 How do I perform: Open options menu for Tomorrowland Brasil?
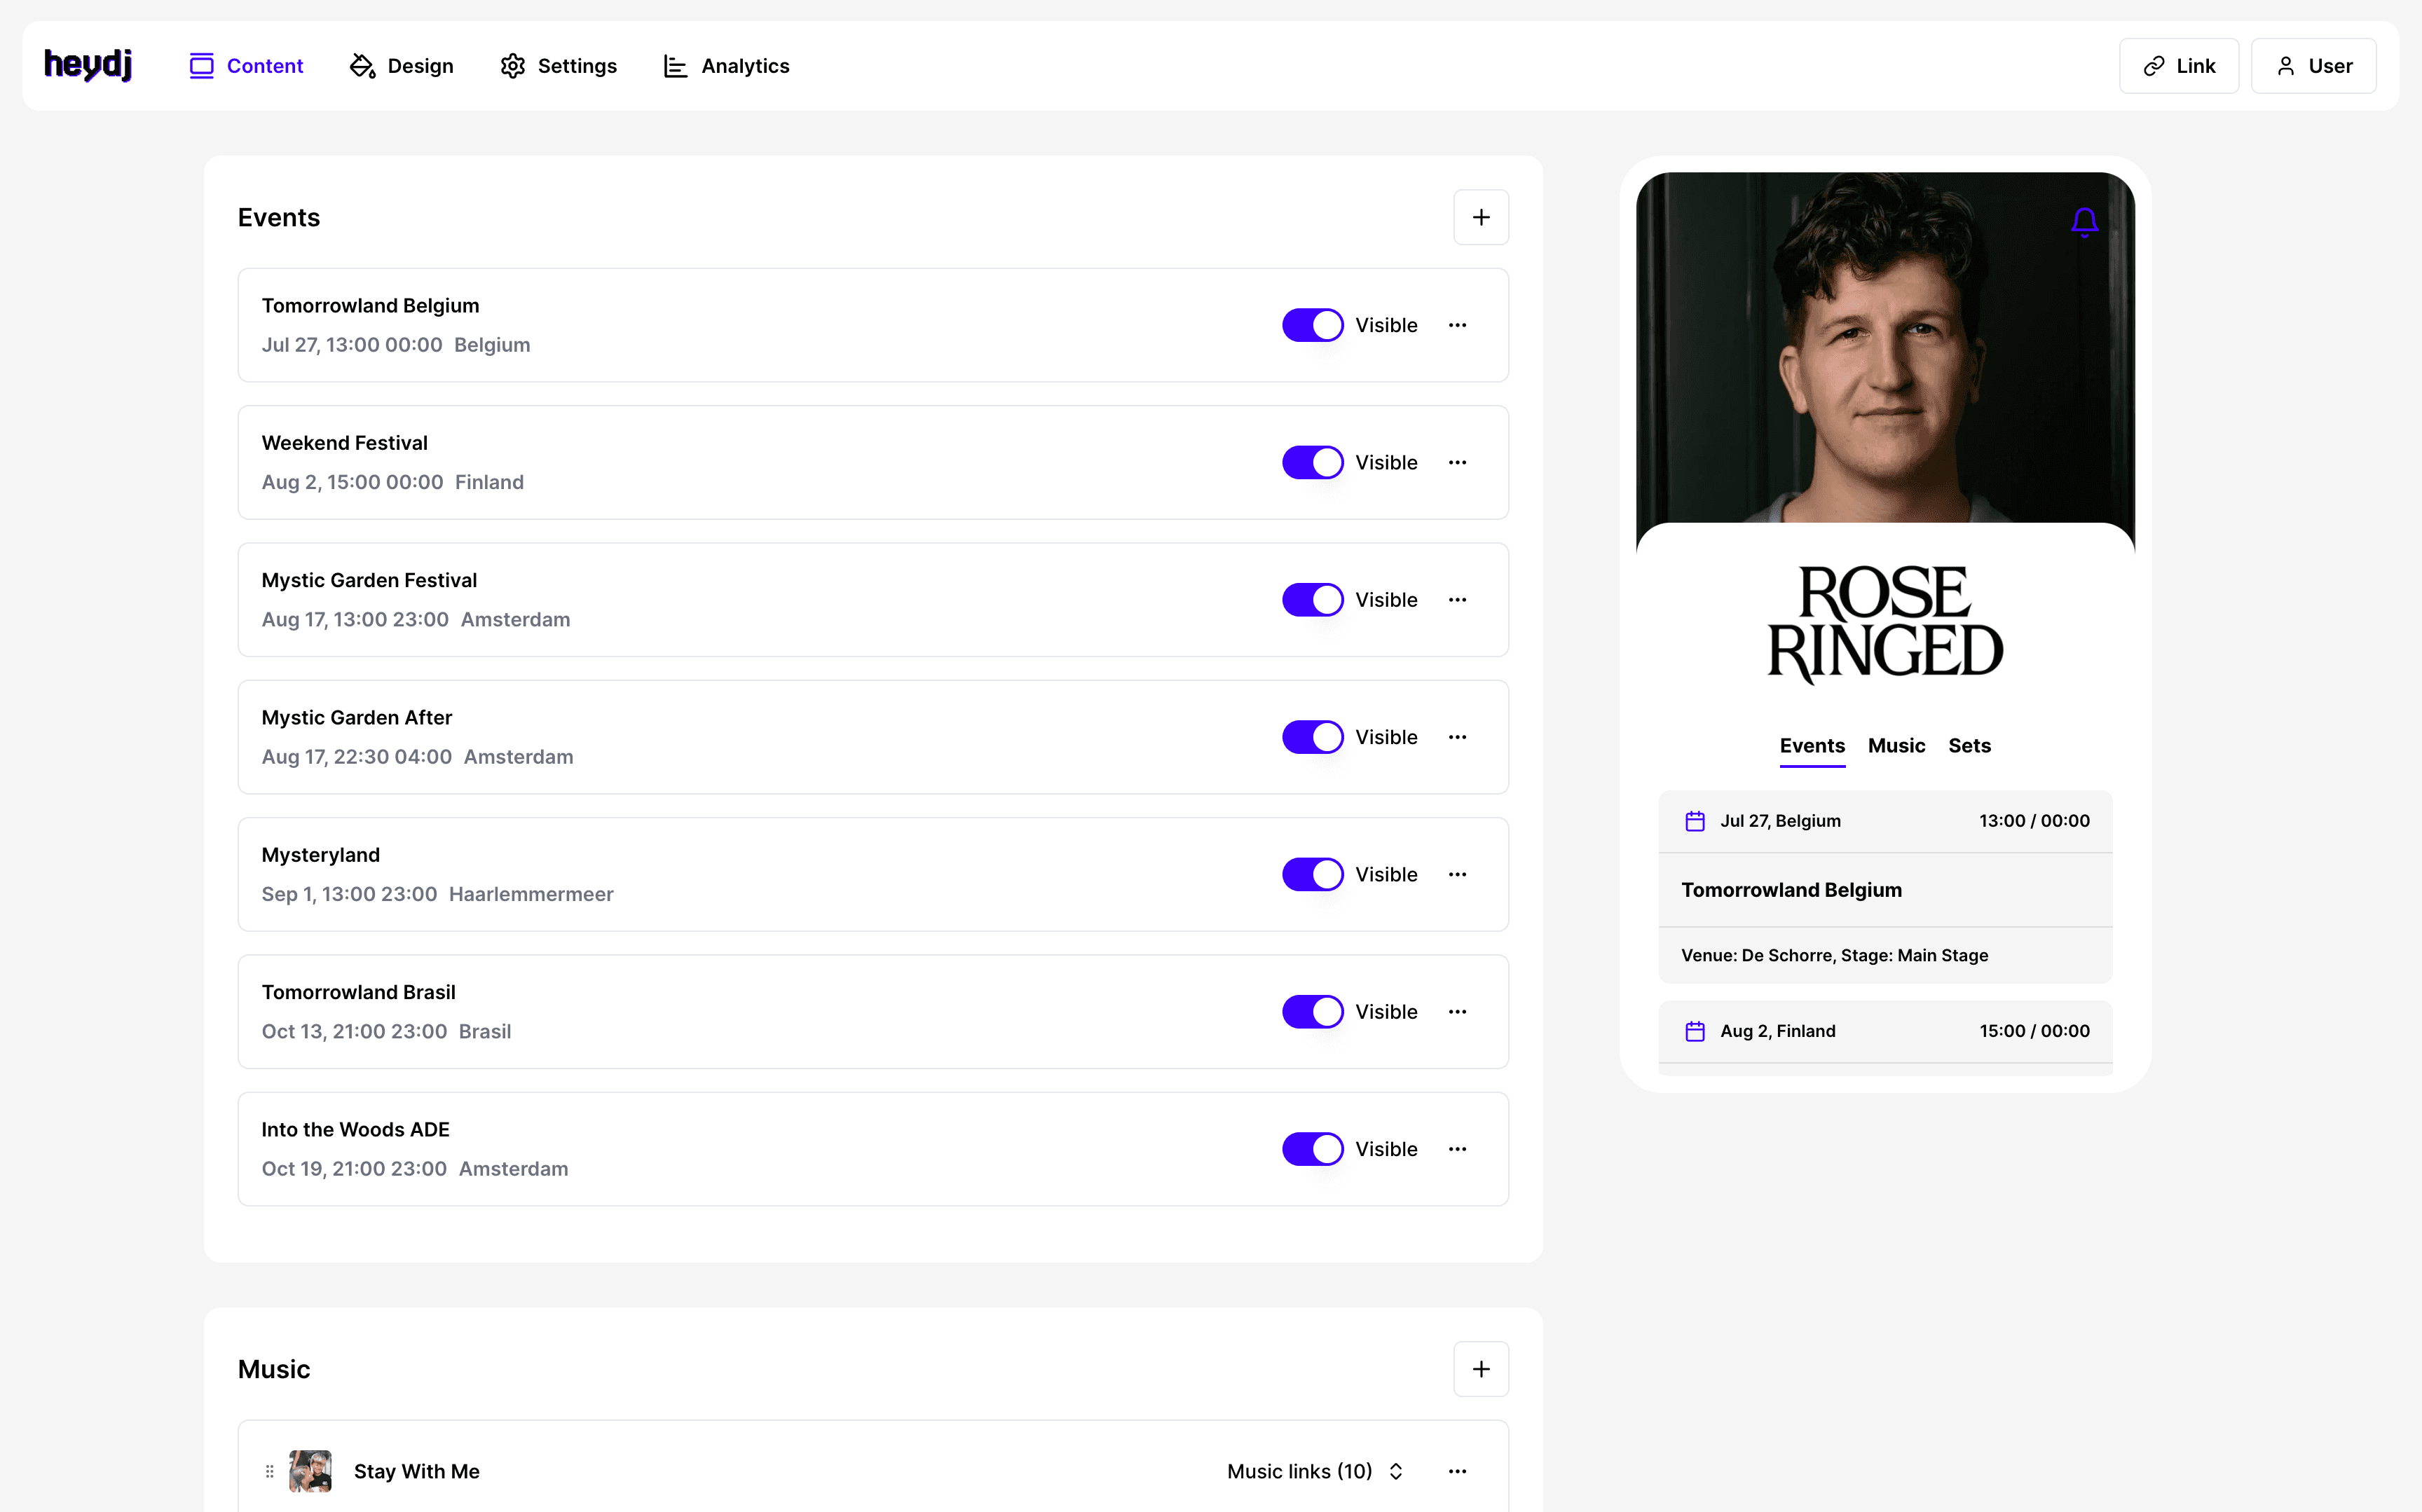(x=1457, y=1011)
